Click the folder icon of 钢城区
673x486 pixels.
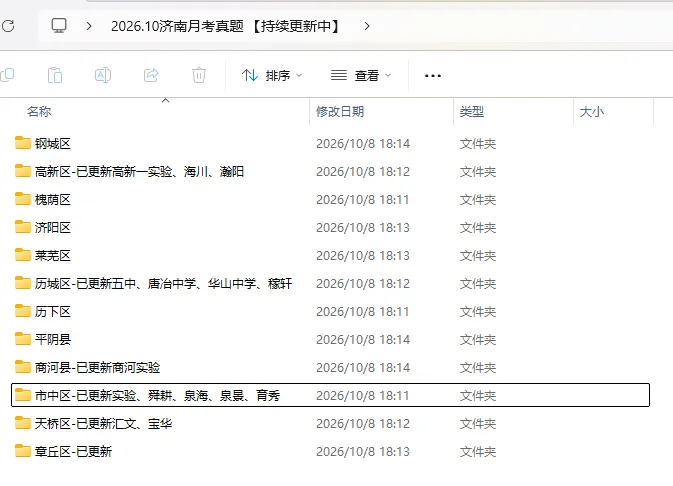23,143
